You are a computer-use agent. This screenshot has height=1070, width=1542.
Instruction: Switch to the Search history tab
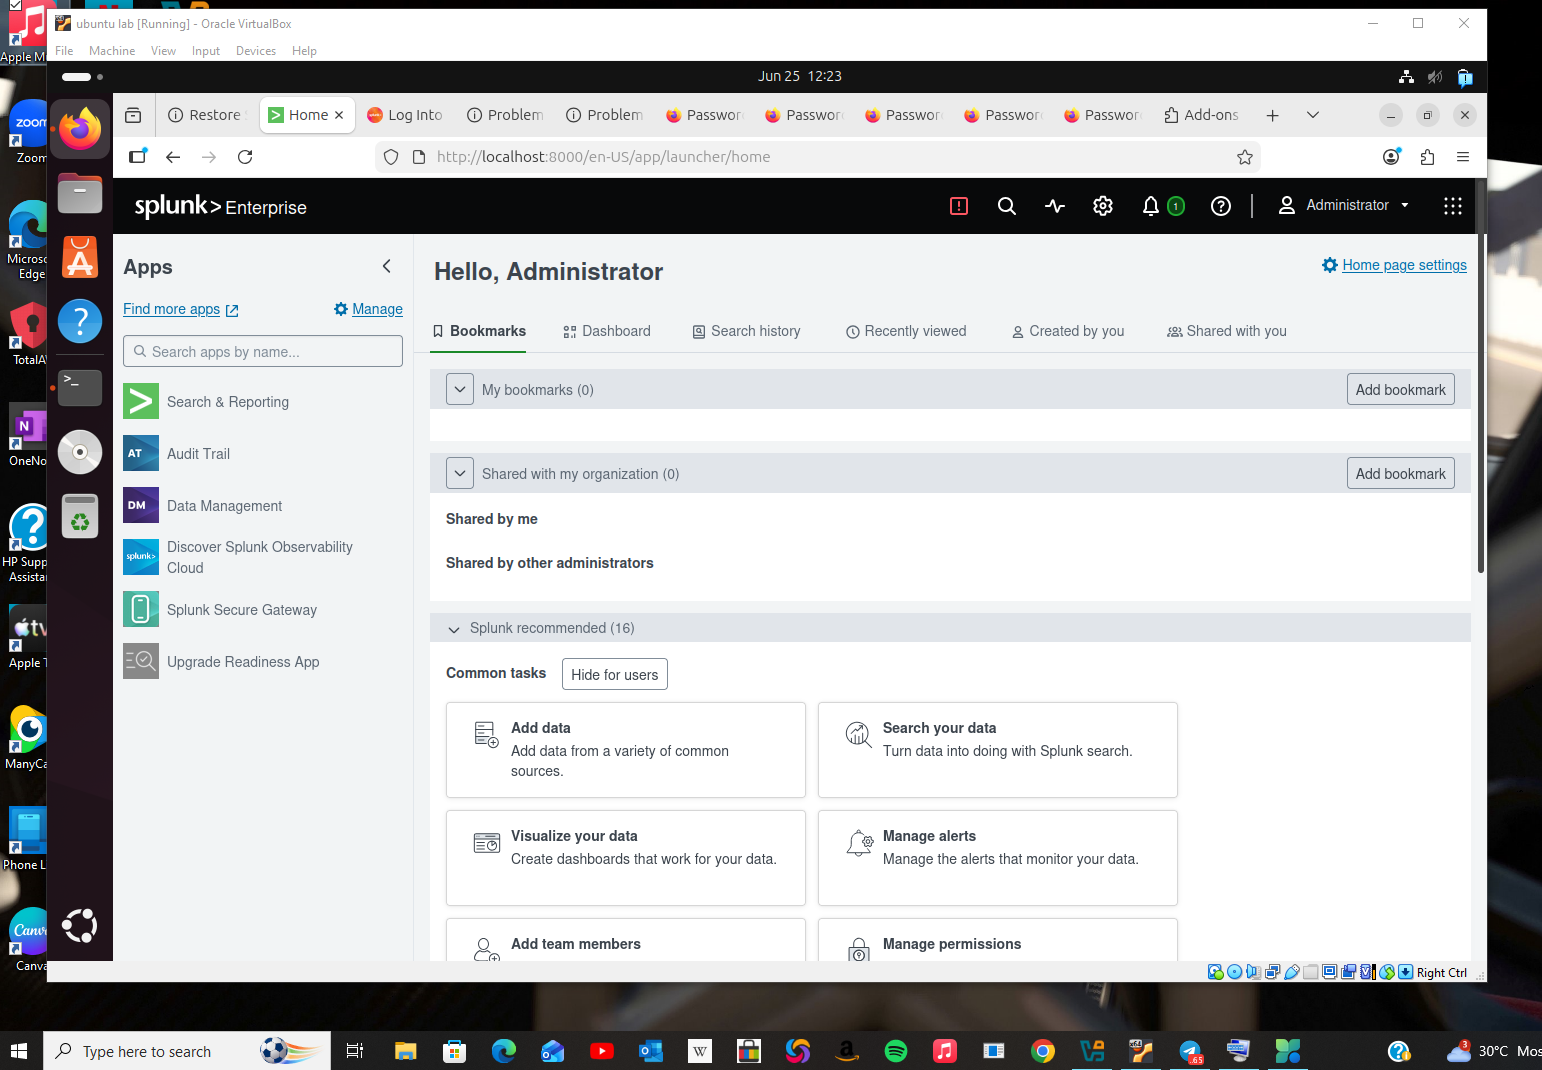point(746,331)
